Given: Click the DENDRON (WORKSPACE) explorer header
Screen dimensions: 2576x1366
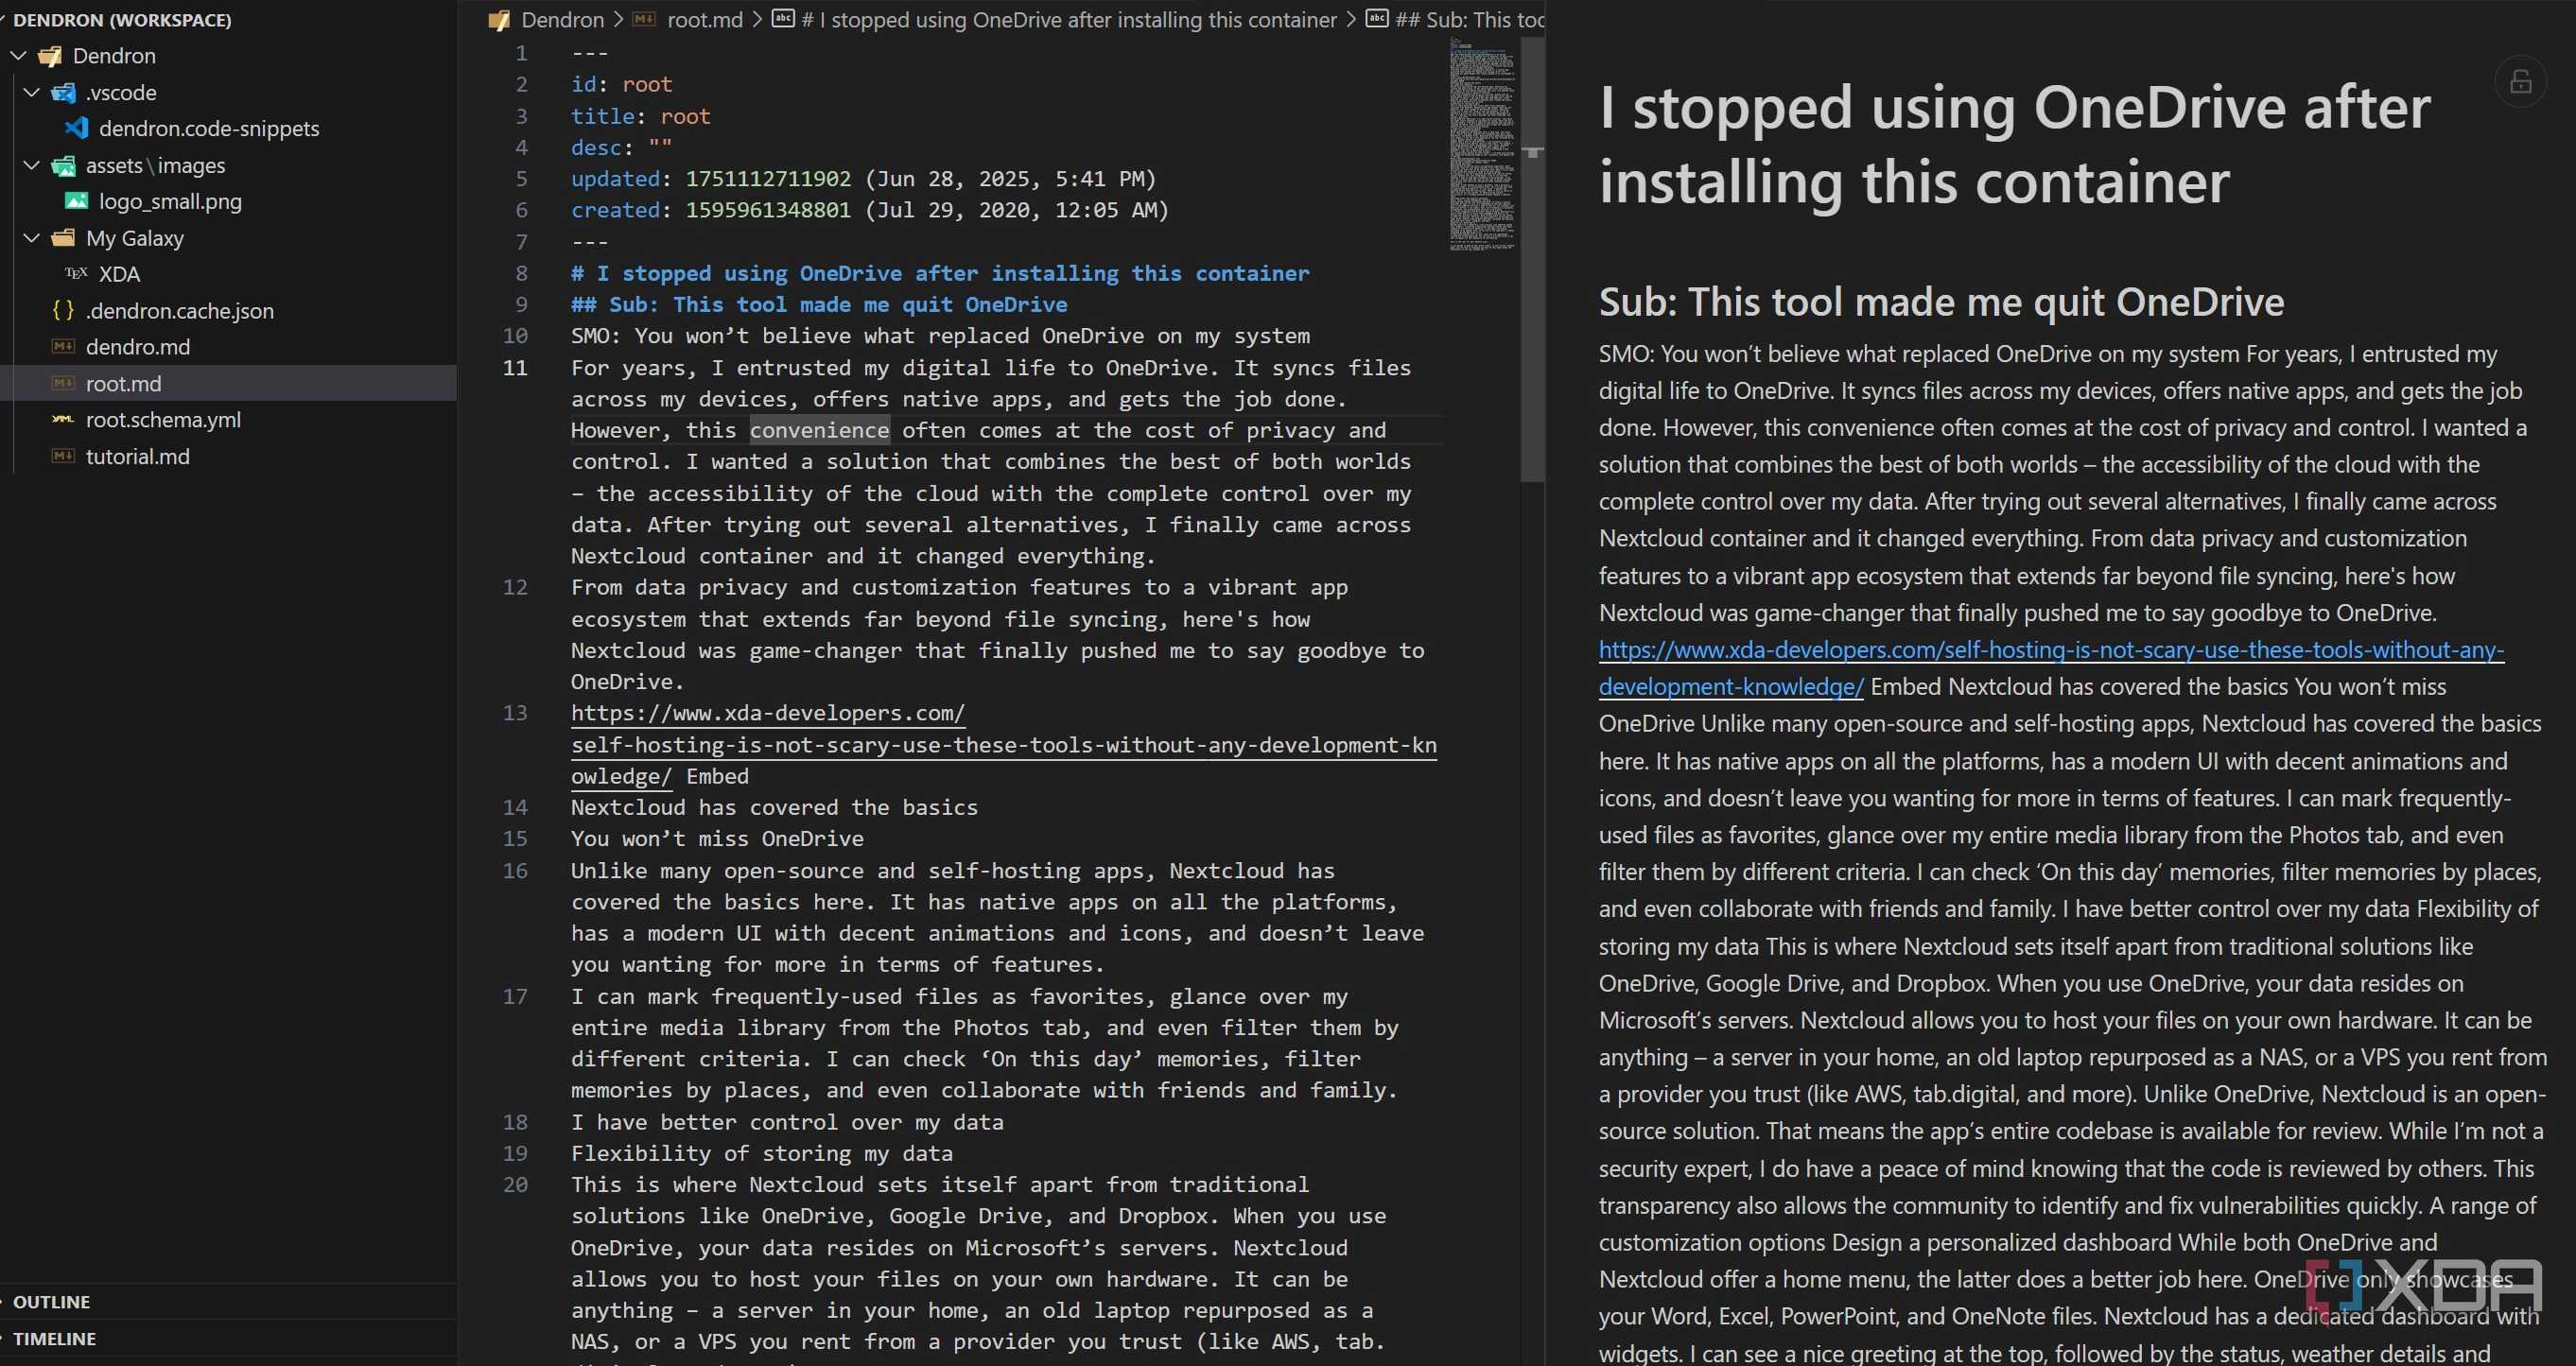Looking at the screenshot, I should click(x=122, y=20).
